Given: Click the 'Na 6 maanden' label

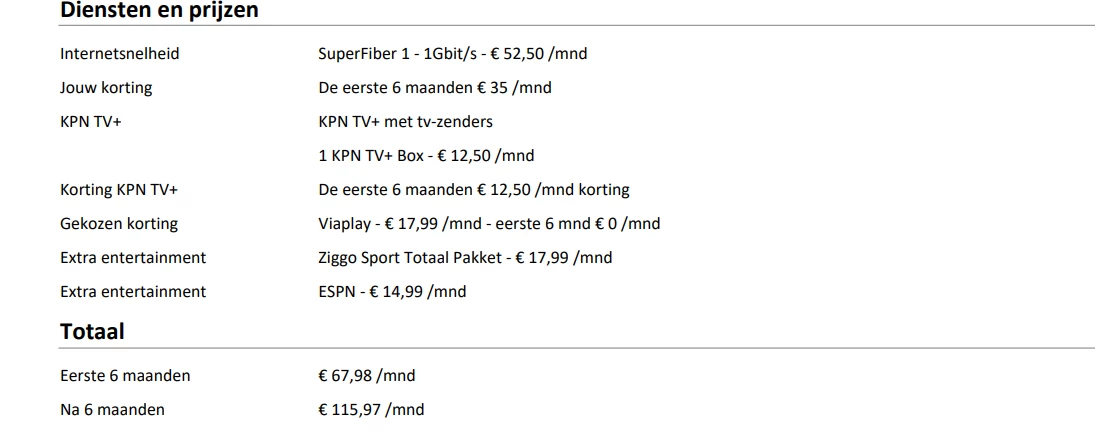Looking at the screenshot, I should tap(112, 410).
